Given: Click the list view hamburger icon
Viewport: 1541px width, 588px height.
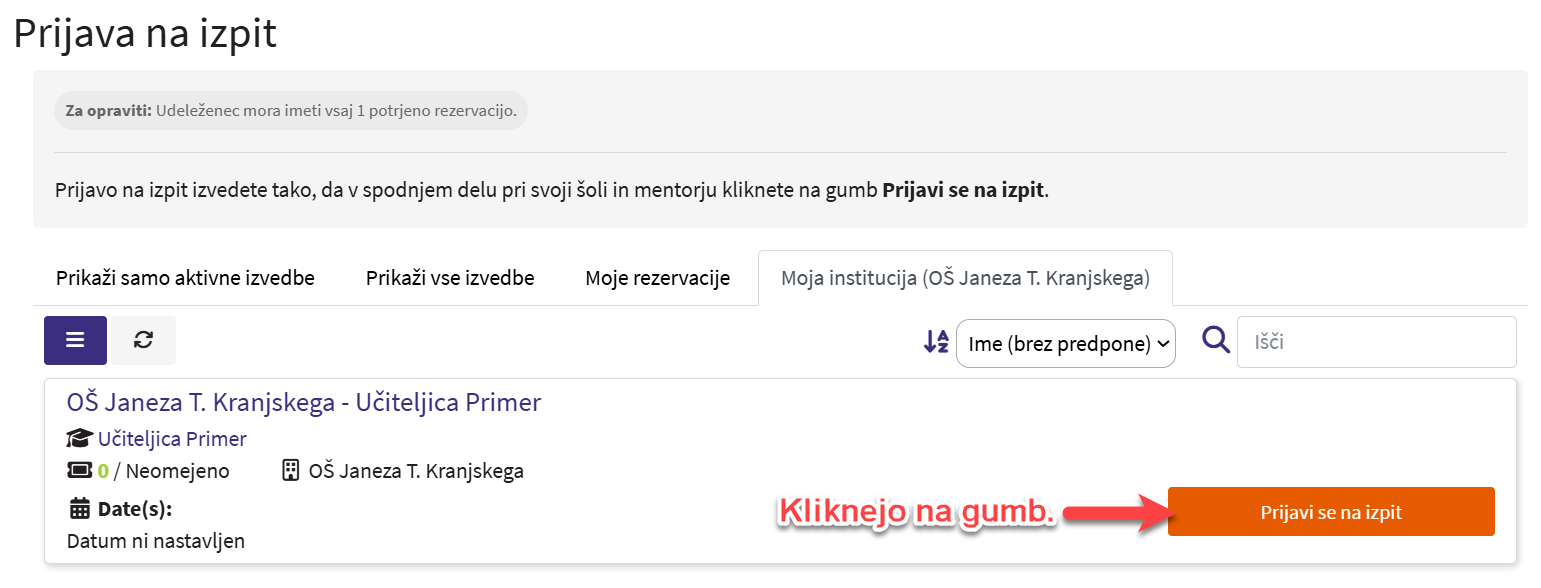Looking at the screenshot, I should 75,340.
